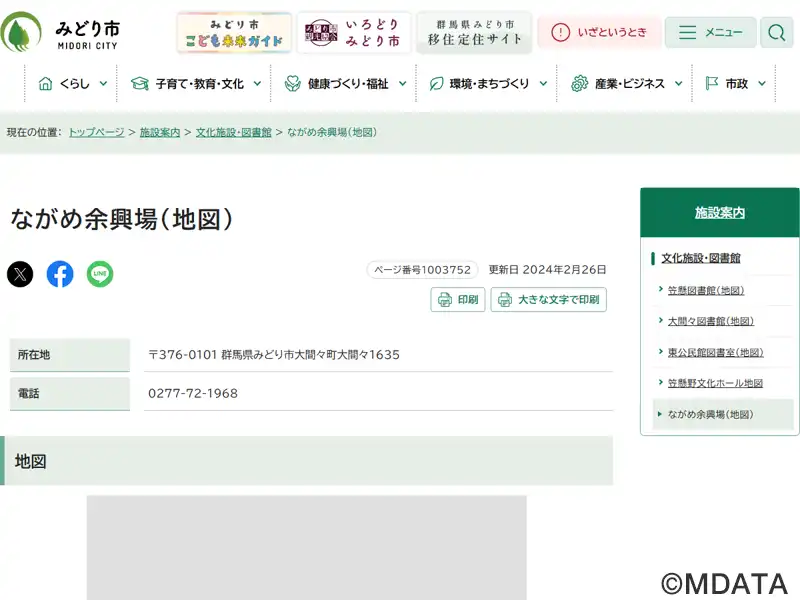The image size is (800, 600).
Task: Click the gray map area
Action: click(x=306, y=547)
